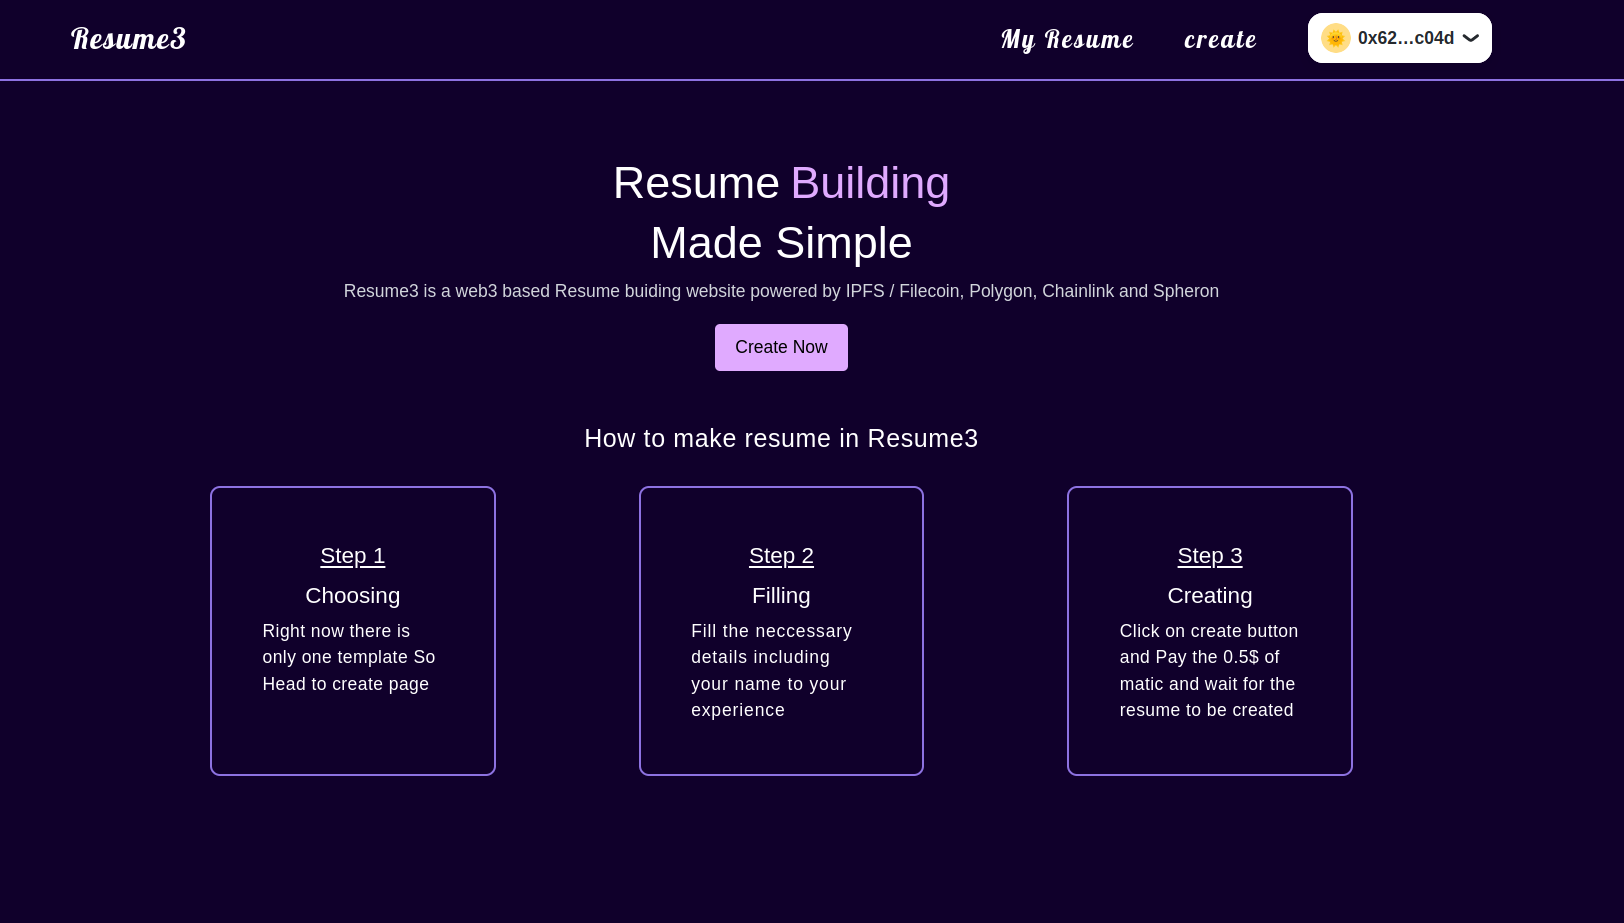Click the web3 description paragraph

[781, 291]
